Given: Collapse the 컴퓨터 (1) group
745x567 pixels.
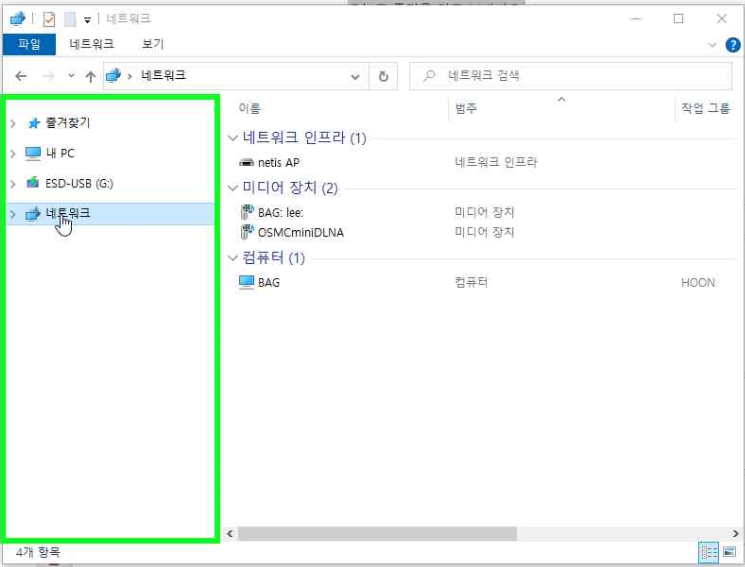Looking at the screenshot, I should (x=233, y=258).
